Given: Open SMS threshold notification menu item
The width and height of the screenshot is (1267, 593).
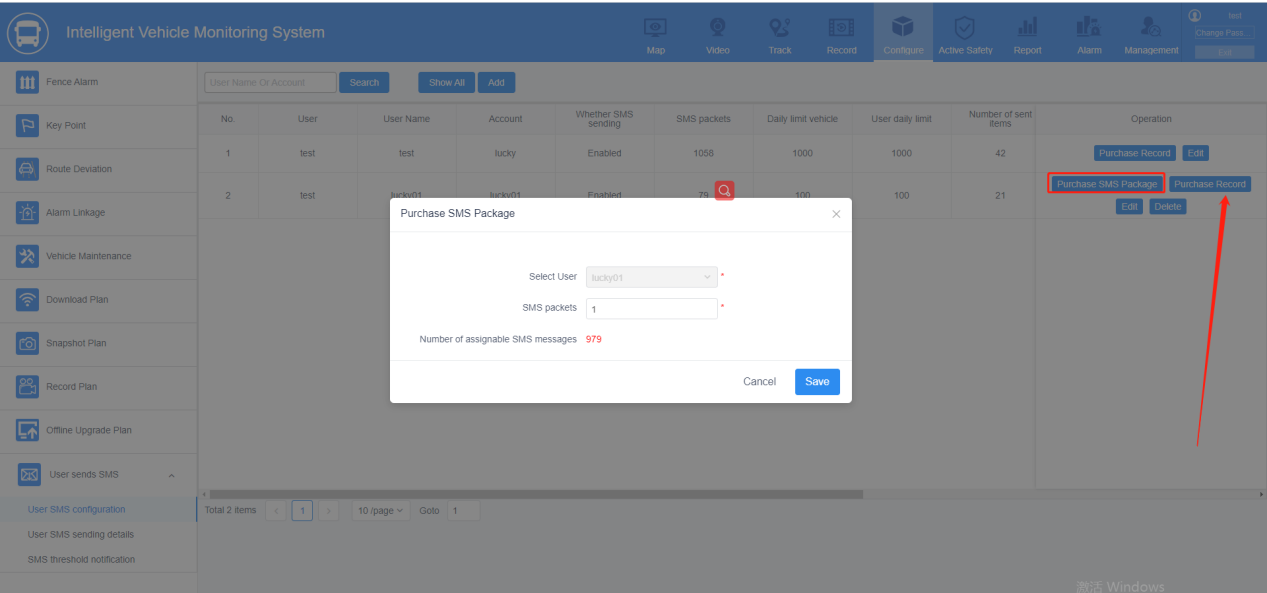Looking at the screenshot, I should pyautogui.click(x=81, y=559).
